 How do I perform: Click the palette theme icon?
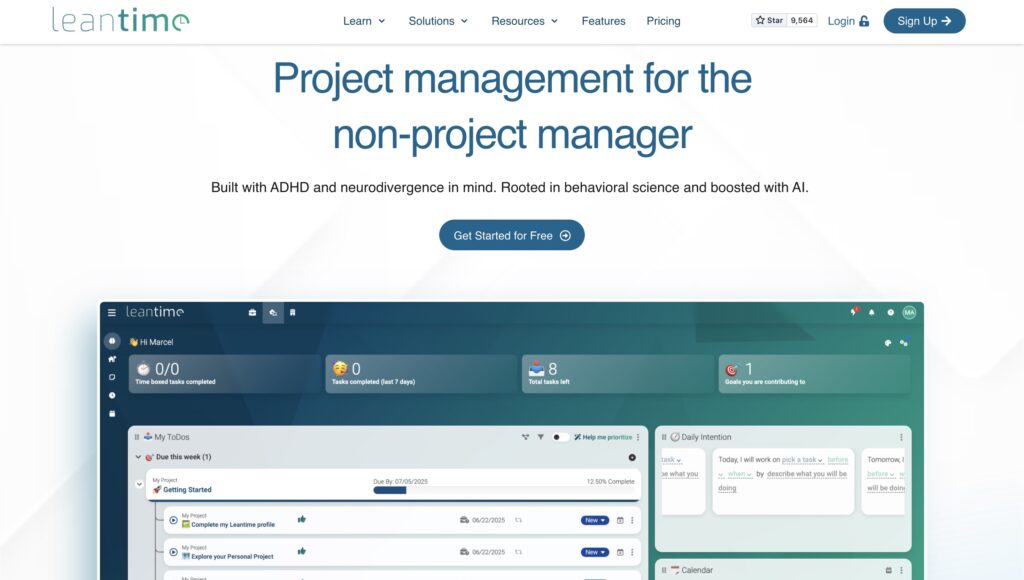[888, 342]
